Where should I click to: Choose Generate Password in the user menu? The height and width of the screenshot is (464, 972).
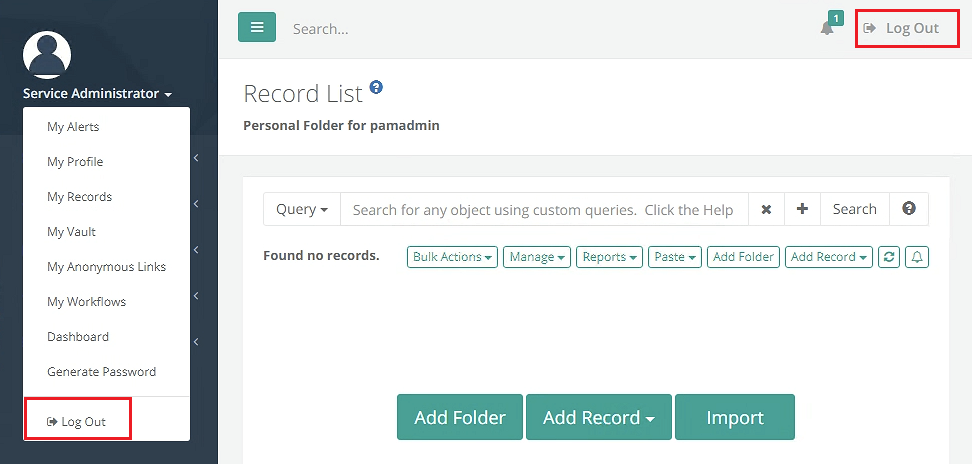101,372
